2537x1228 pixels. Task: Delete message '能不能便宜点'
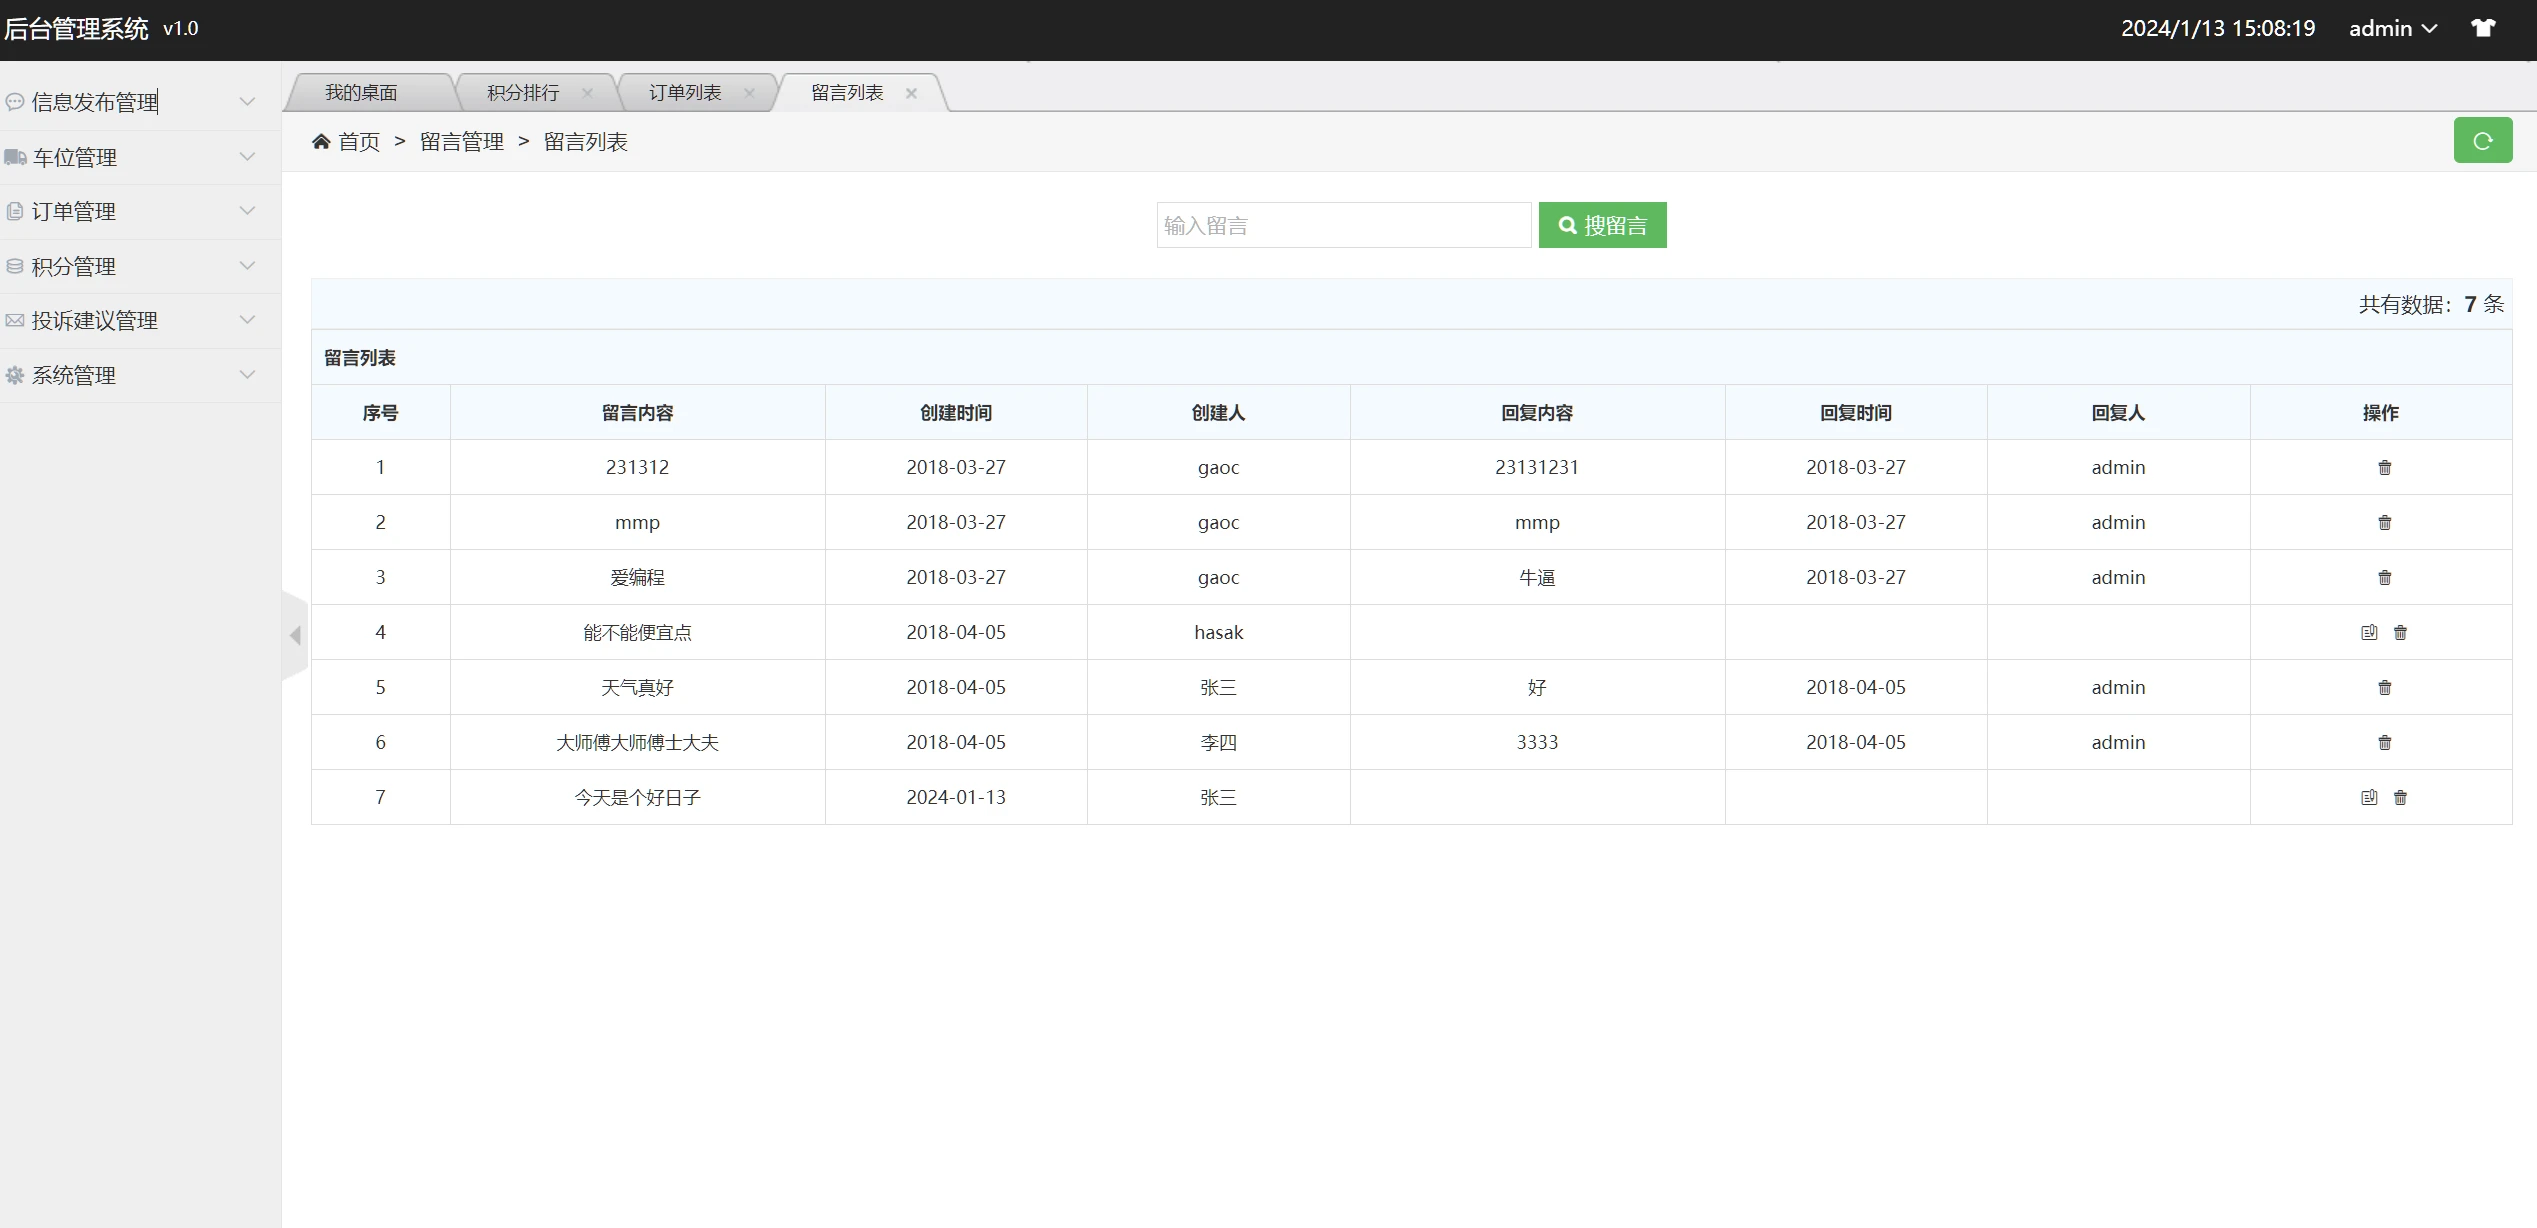tap(2400, 632)
